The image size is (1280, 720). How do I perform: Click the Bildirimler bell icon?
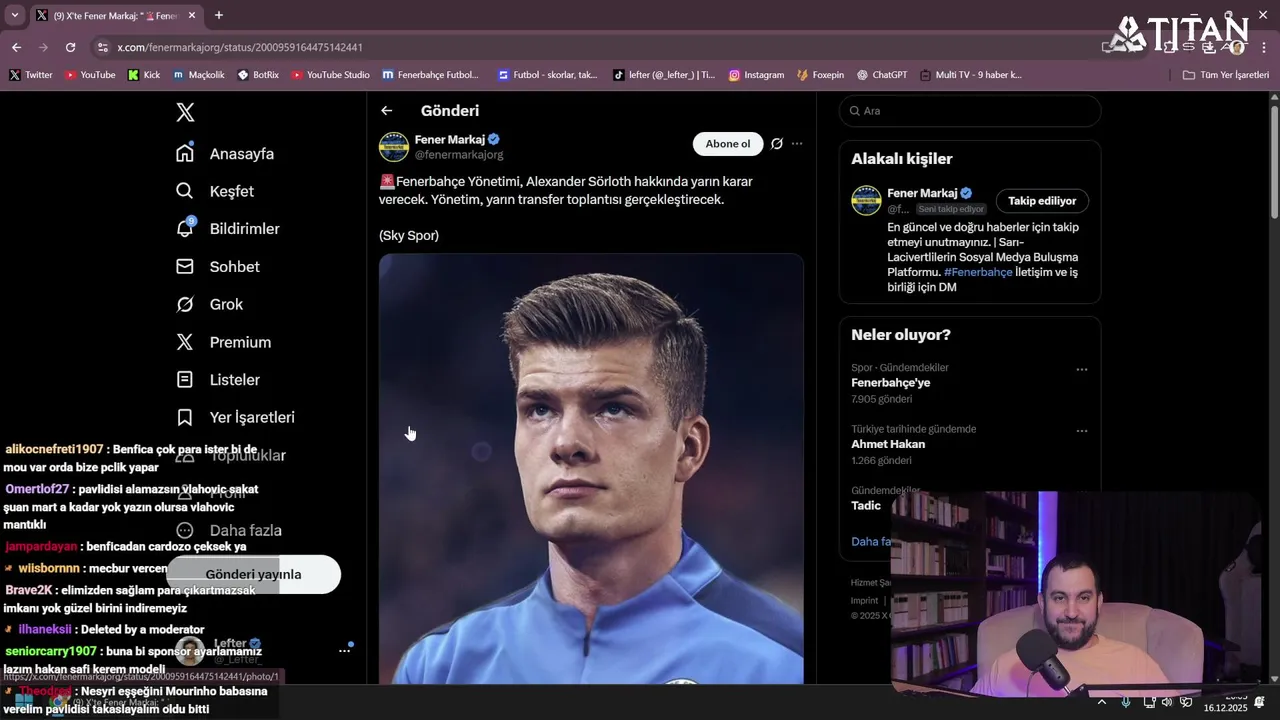tap(185, 229)
